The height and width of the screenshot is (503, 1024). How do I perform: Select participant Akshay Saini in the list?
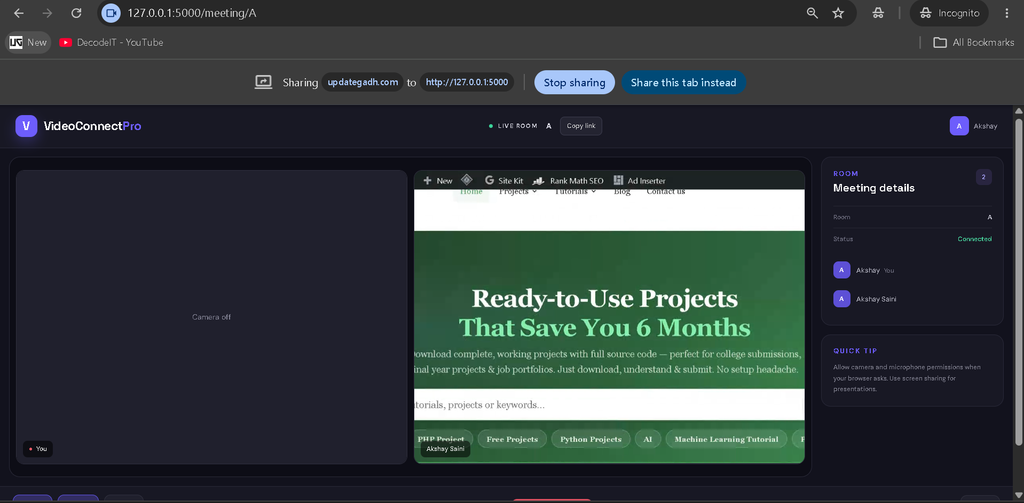pos(912,299)
